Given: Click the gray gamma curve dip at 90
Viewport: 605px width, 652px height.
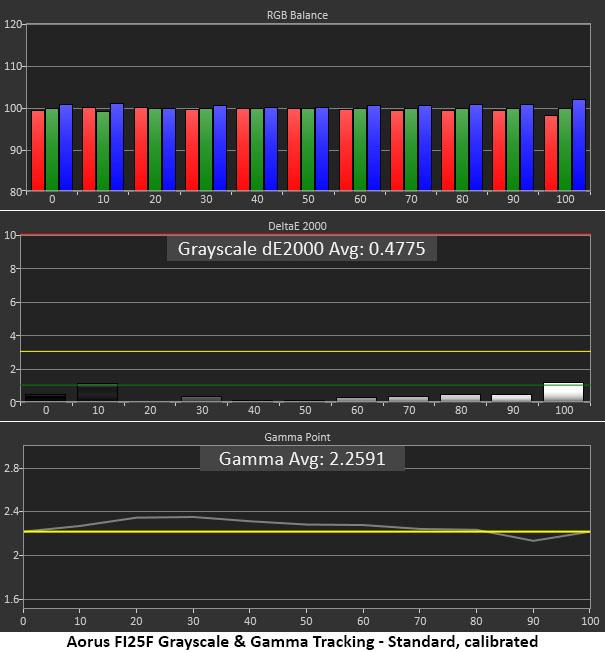Looking at the screenshot, I should coord(533,541).
